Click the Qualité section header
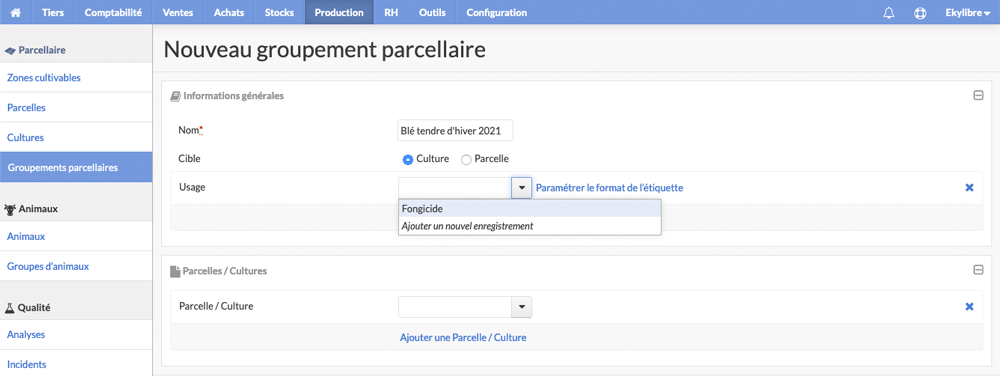 coord(28,307)
